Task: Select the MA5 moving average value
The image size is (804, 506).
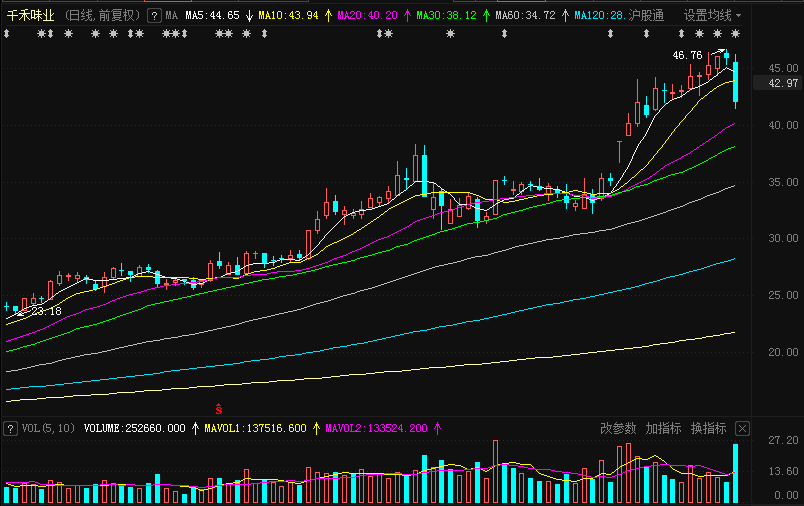Action: click(x=212, y=16)
